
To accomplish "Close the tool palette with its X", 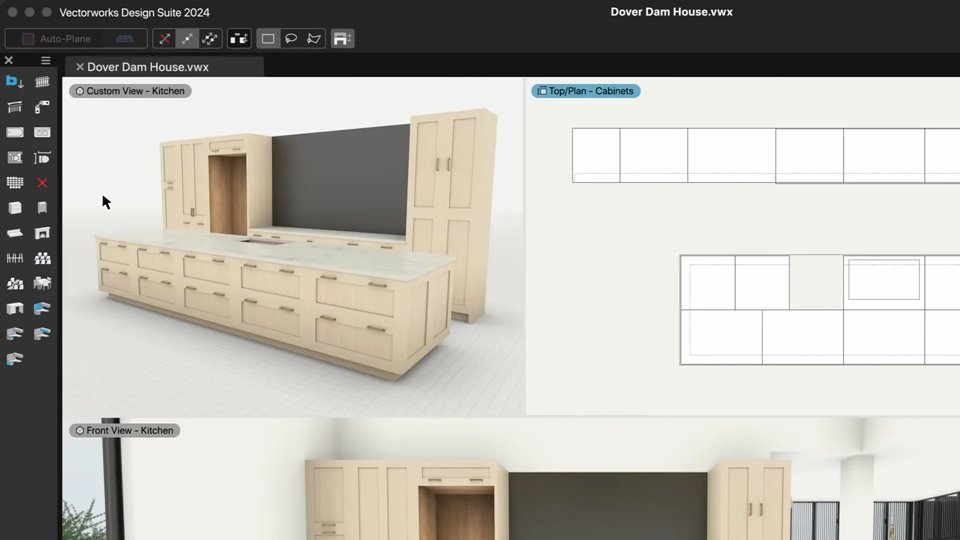I will pos(9,60).
